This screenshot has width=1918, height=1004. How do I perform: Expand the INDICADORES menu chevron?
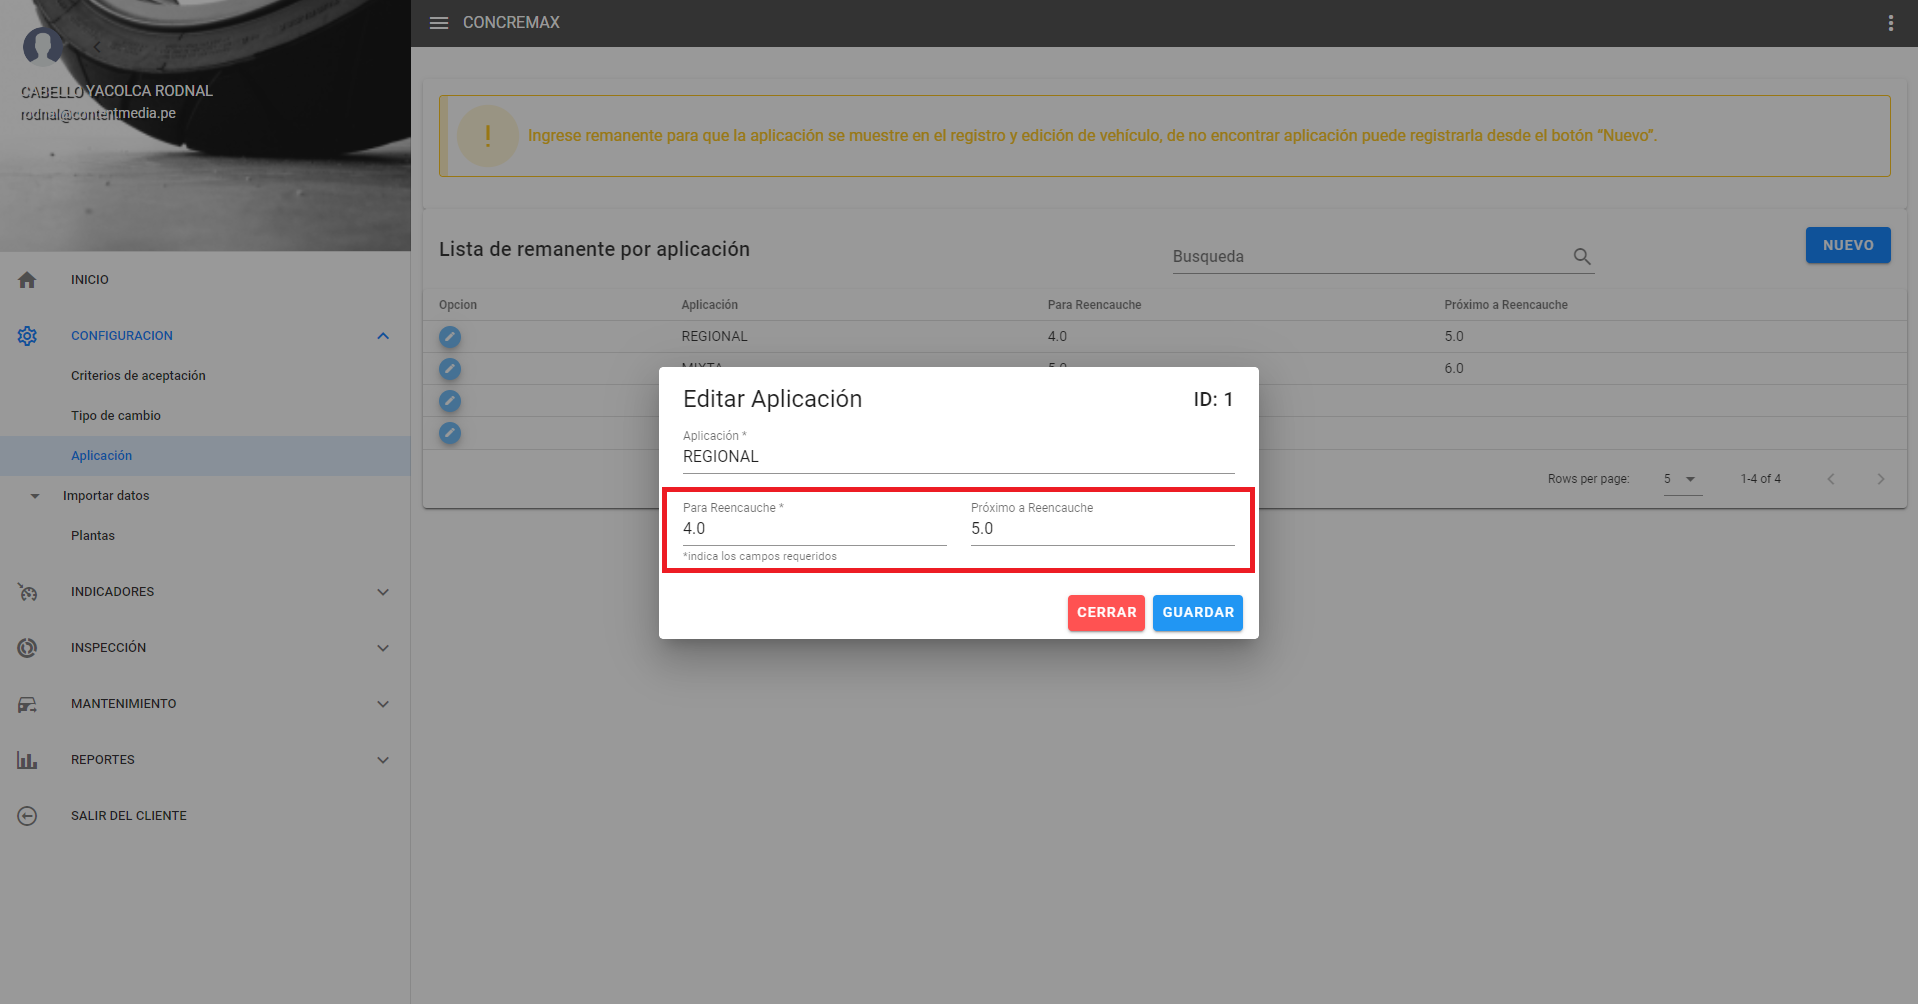click(x=383, y=592)
